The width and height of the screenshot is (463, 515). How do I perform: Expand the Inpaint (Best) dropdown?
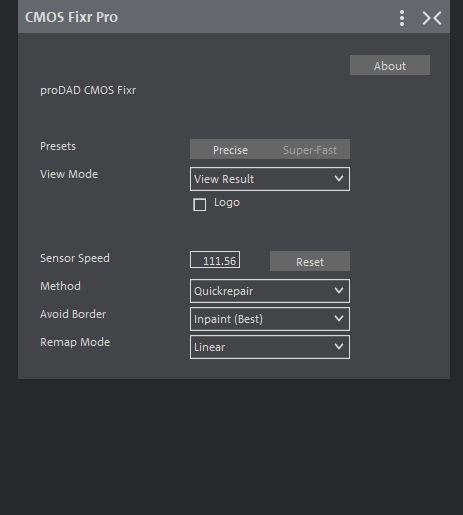[x=270, y=319]
